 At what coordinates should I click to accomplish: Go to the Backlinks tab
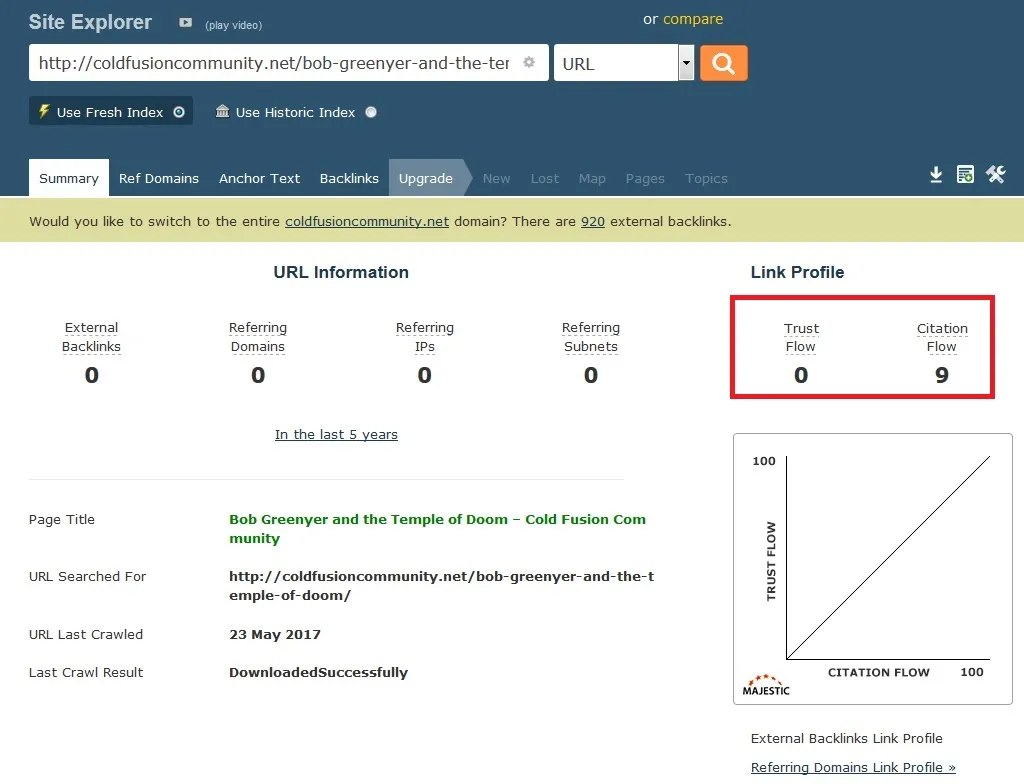click(349, 178)
